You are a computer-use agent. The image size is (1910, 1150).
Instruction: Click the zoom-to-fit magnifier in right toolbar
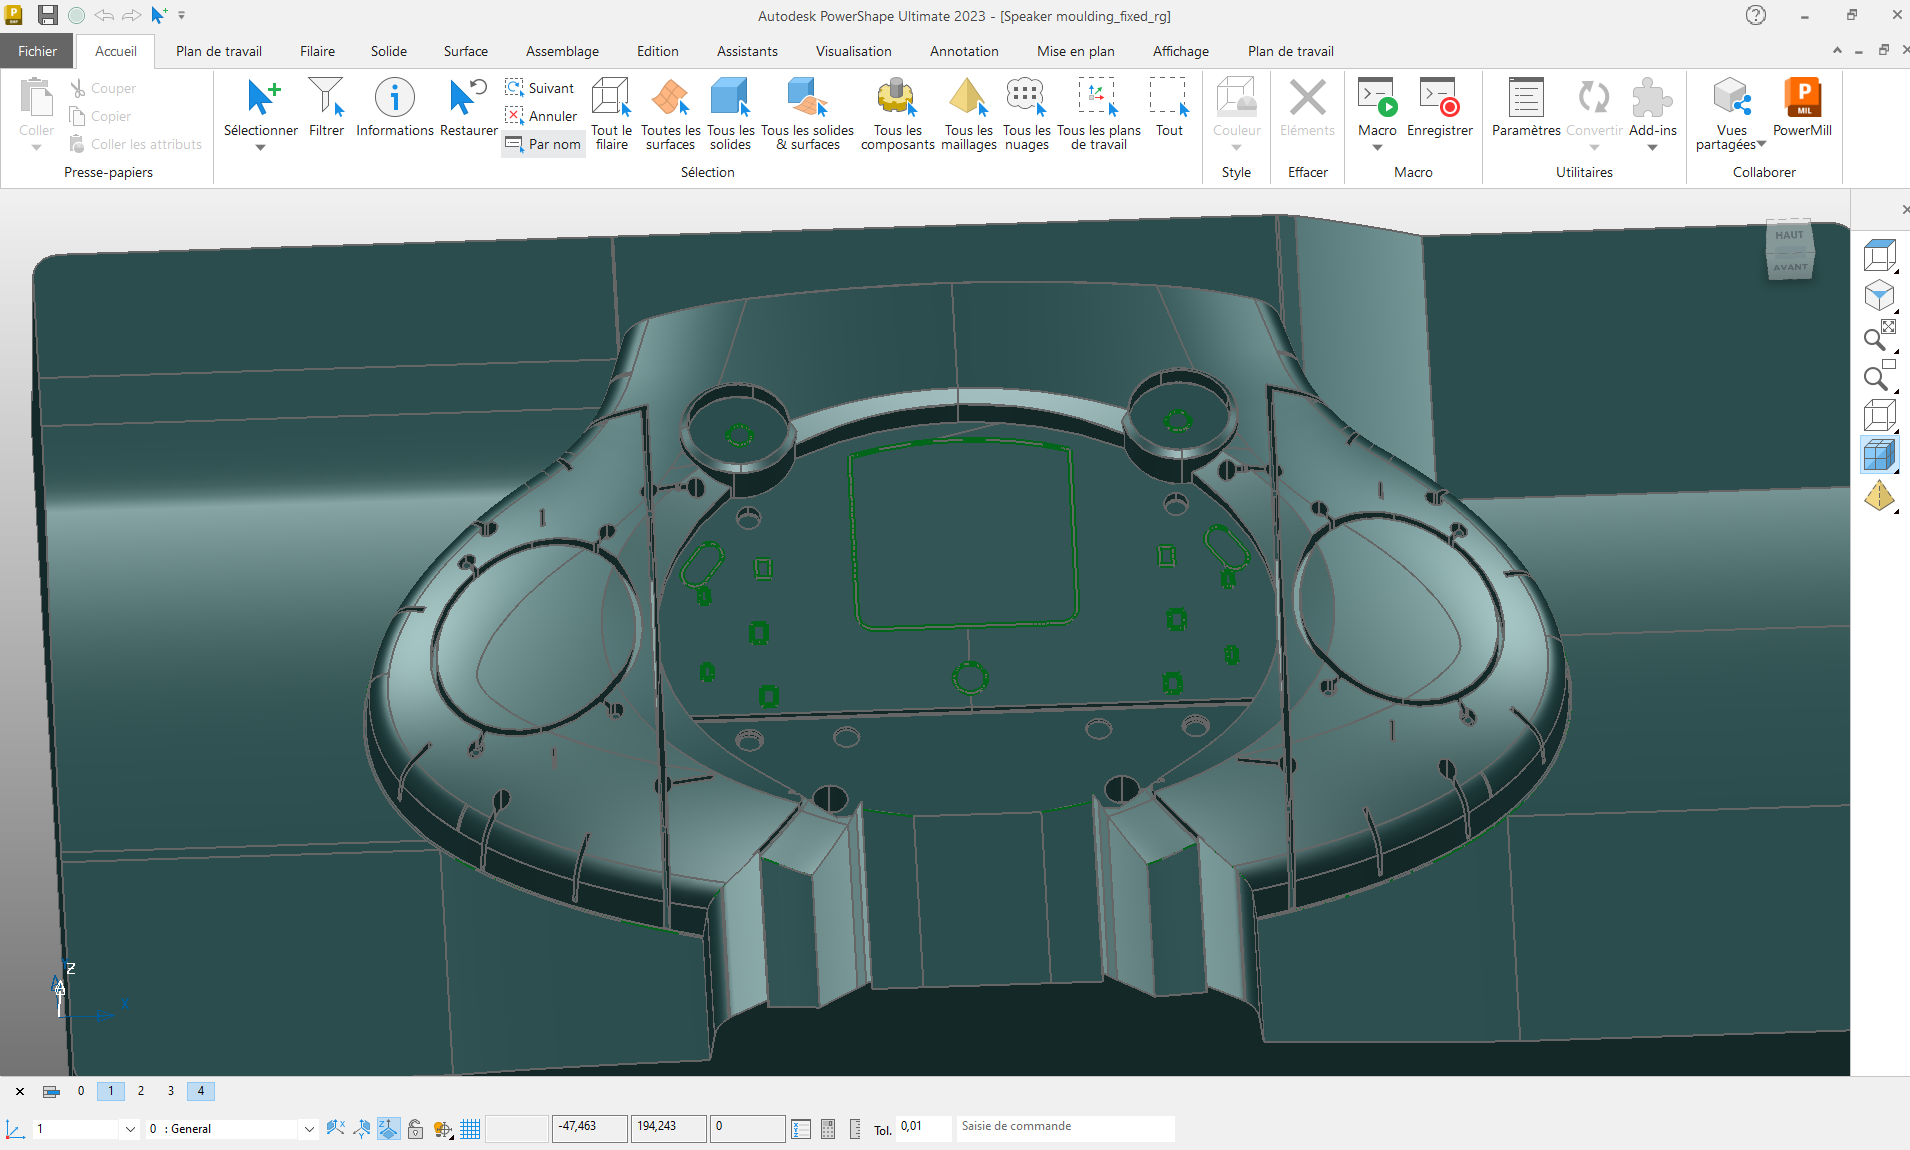click(1879, 337)
